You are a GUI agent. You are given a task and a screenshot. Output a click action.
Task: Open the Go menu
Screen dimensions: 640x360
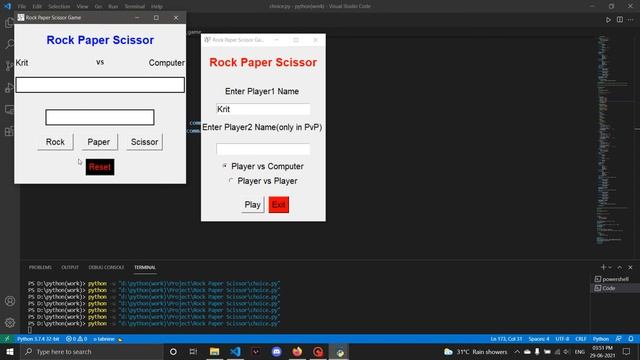pyautogui.click(x=98, y=7)
